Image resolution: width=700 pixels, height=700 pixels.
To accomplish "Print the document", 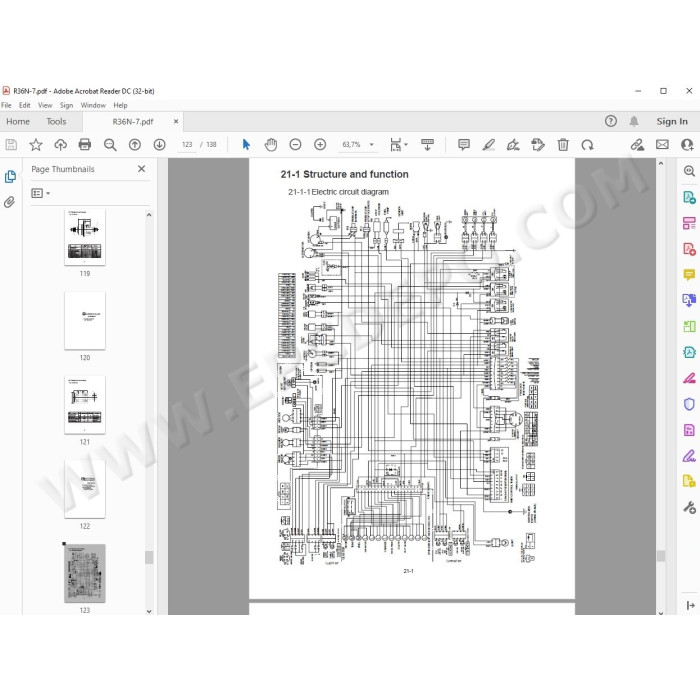I will click(x=85, y=145).
